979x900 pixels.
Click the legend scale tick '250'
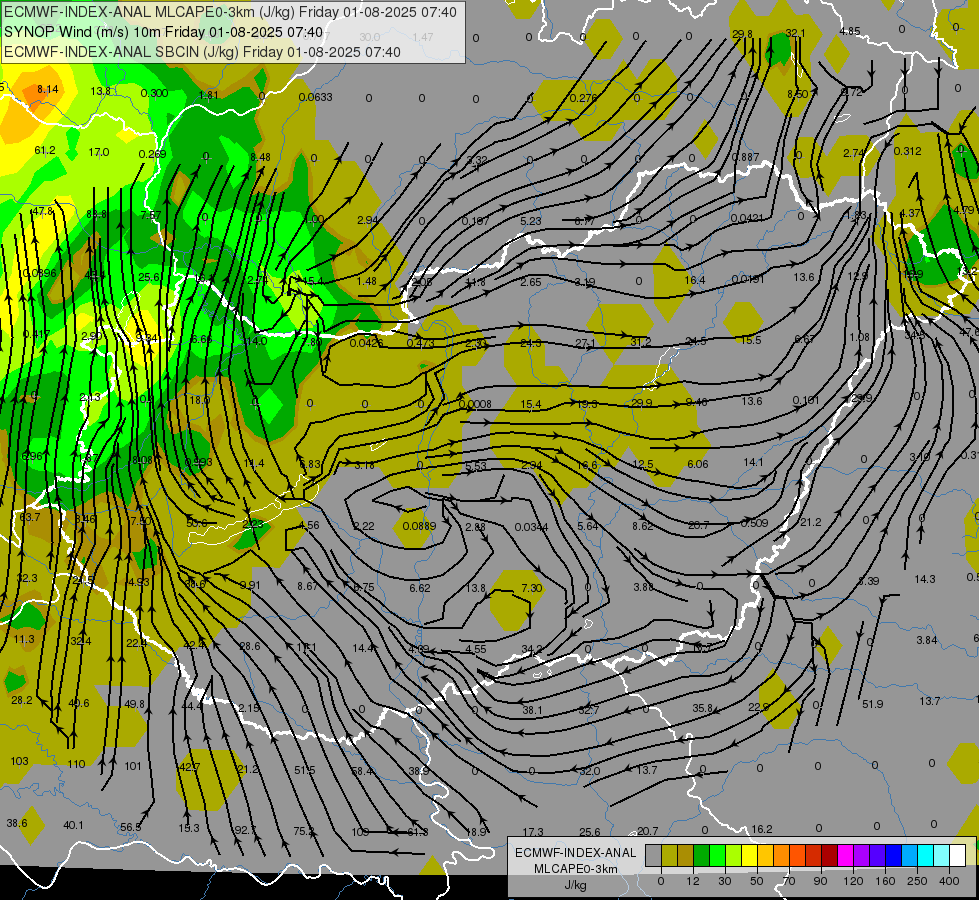tap(917, 881)
